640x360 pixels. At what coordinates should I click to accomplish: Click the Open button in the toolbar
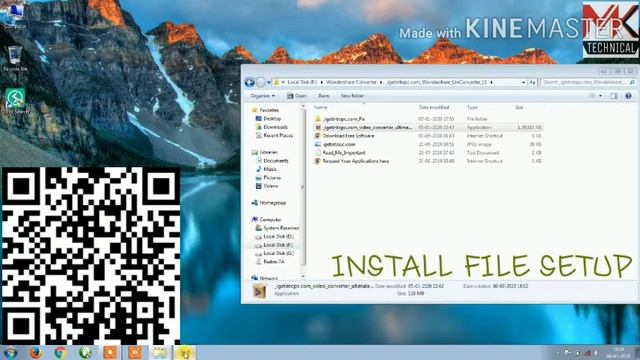click(x=297, y=96)
